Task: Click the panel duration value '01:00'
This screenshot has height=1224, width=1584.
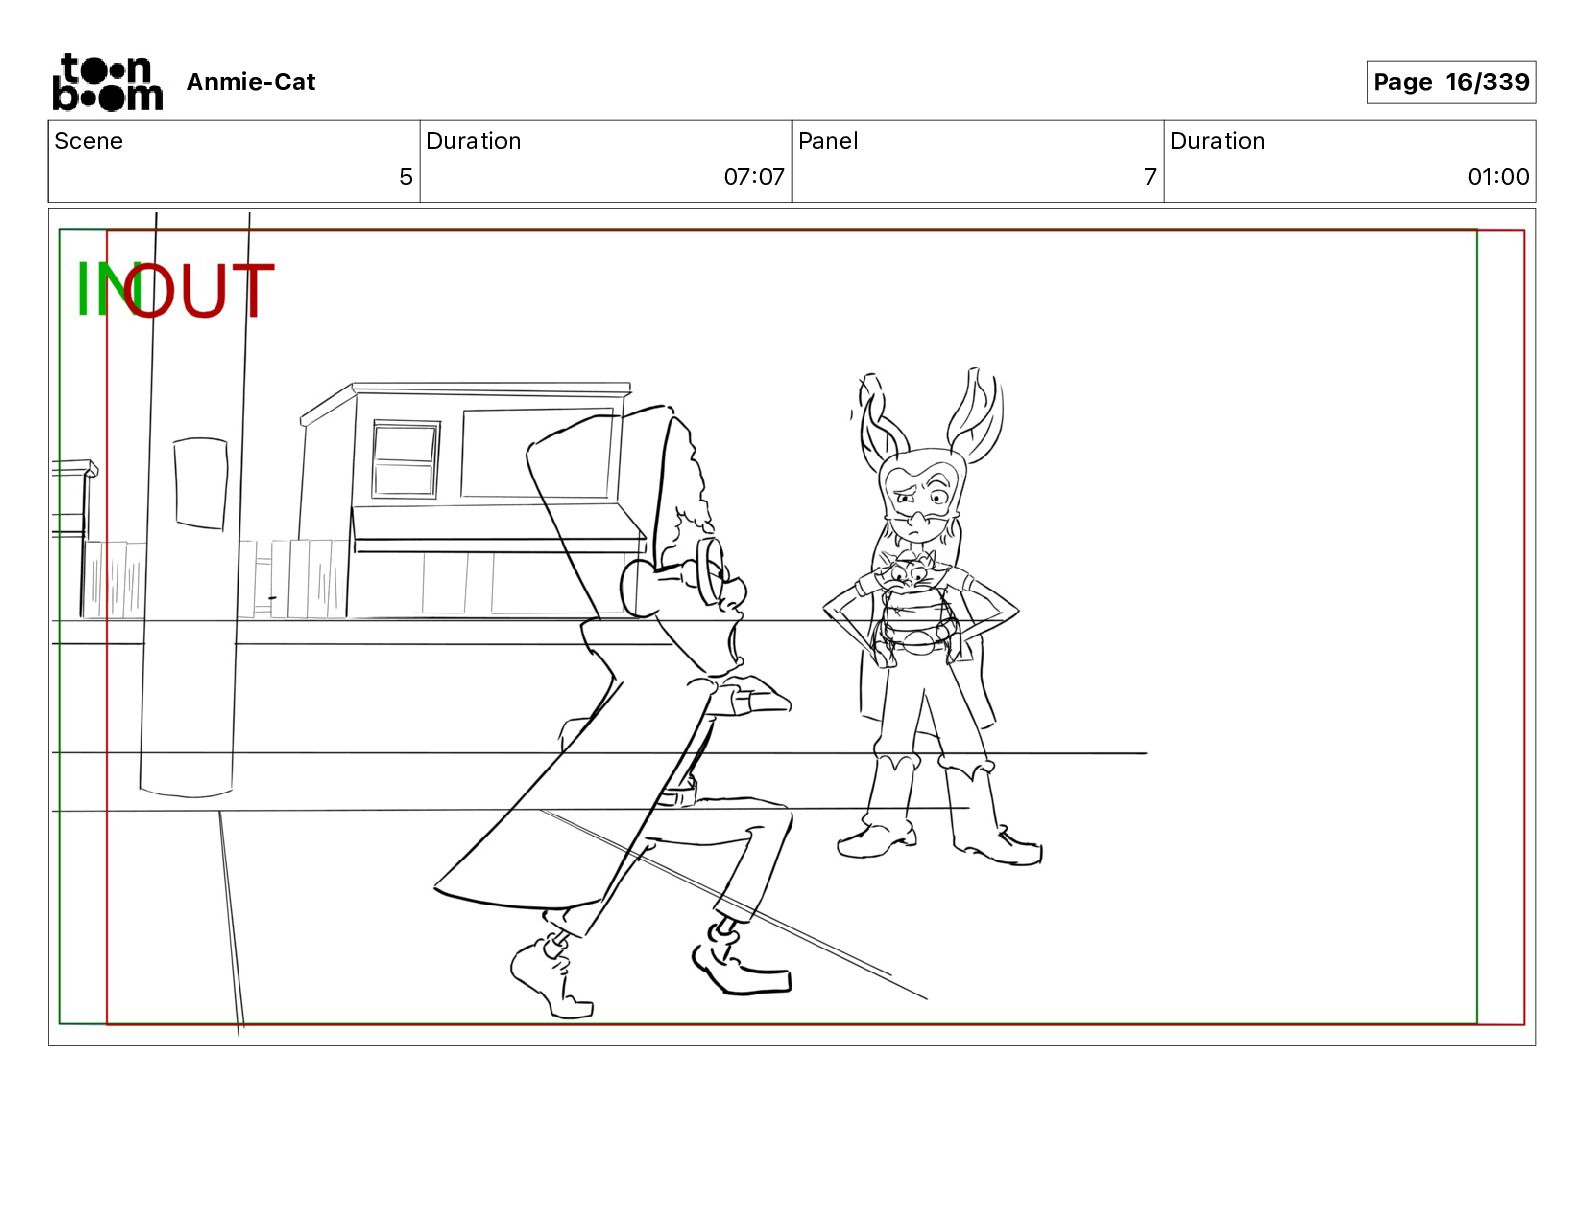Action: (1498, 177)
